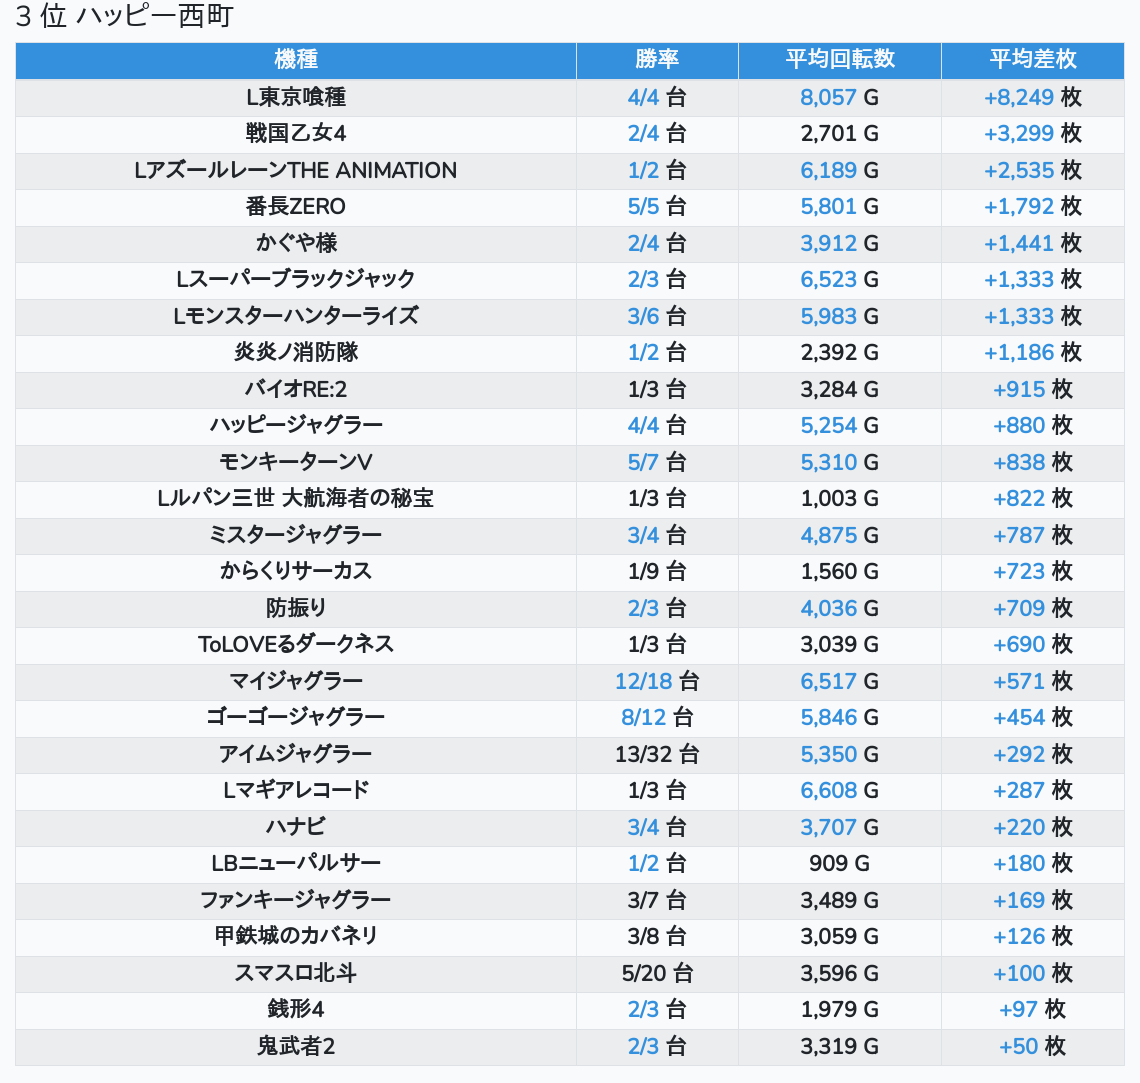Viewport: 1140px width, 1083px height.
Task: Select the スマスロ北斗 machine name
Action: [296, 973]
